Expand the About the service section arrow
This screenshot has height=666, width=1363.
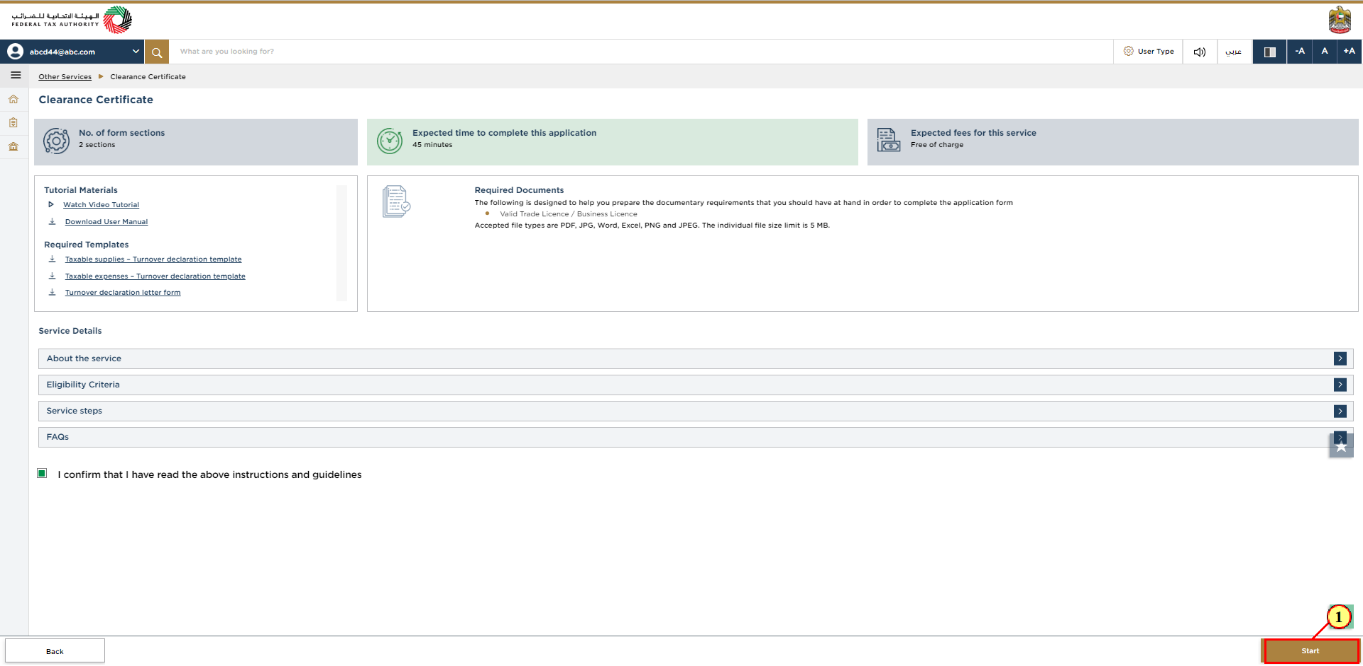pos(1340,358)
